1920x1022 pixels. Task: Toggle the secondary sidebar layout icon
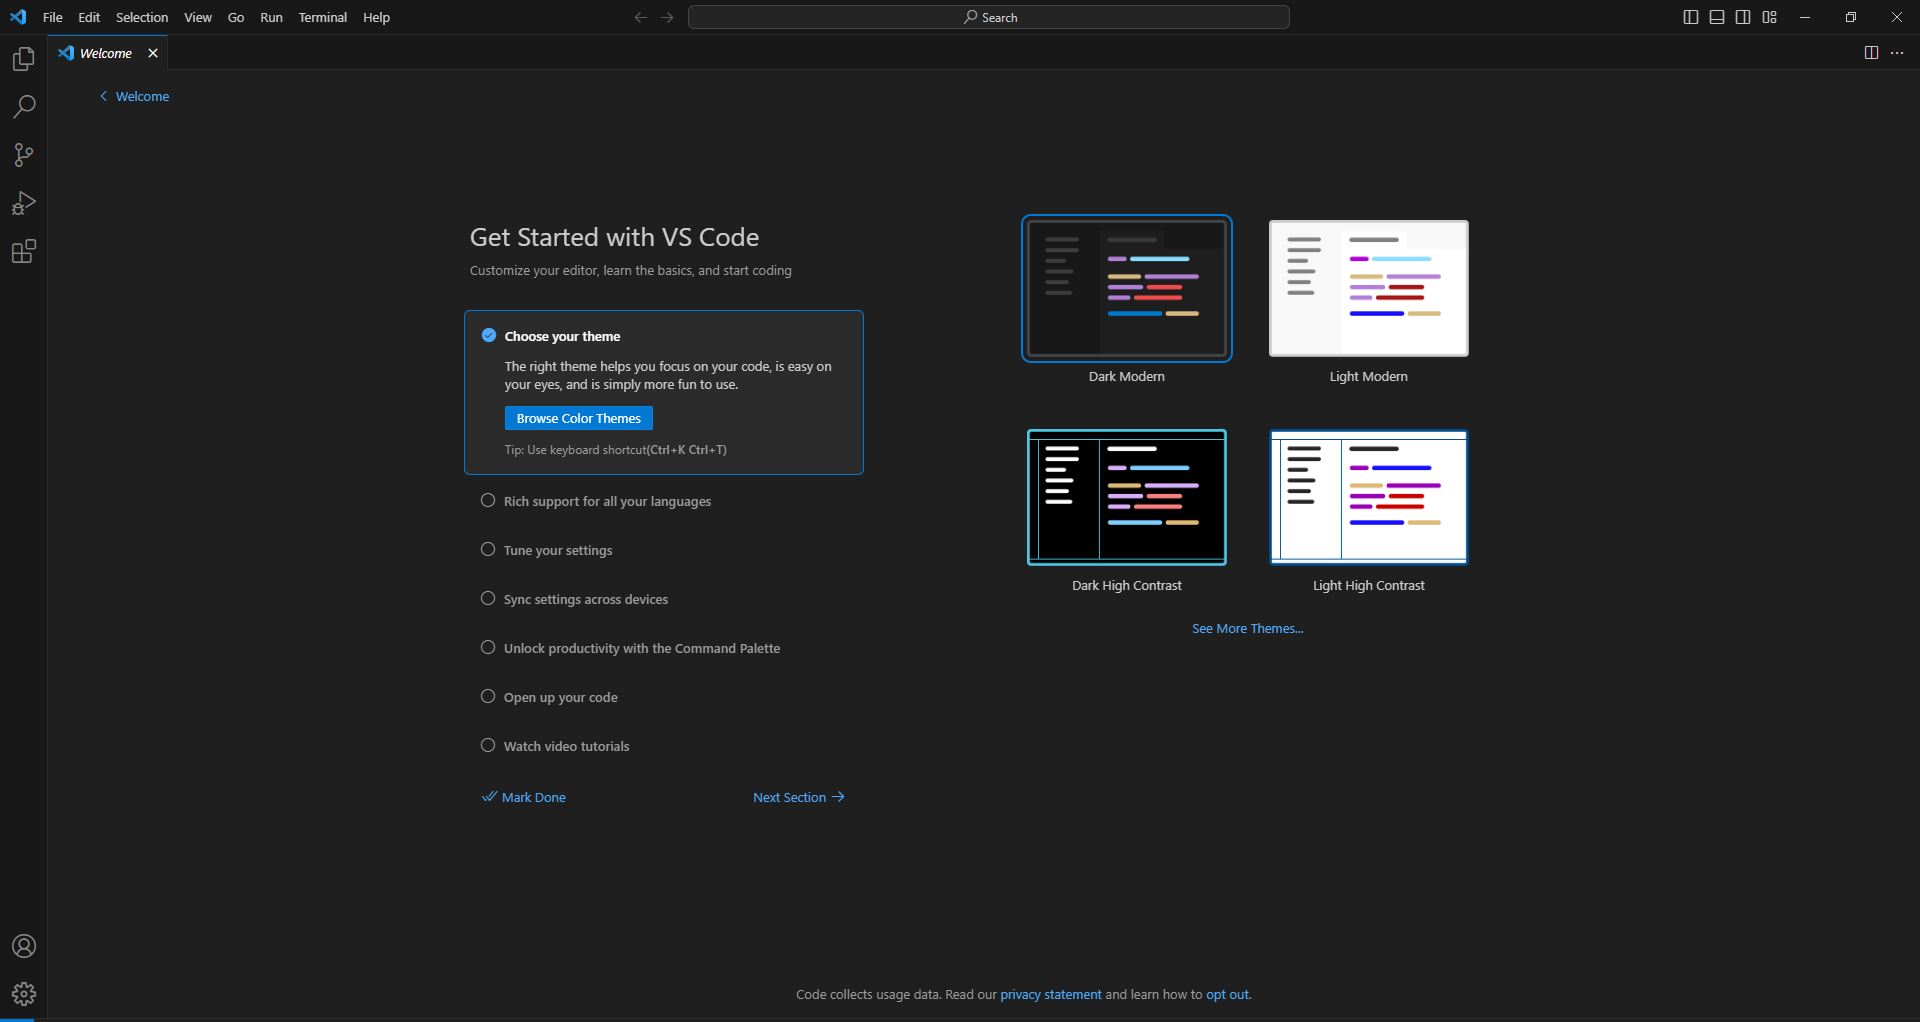1743,17
